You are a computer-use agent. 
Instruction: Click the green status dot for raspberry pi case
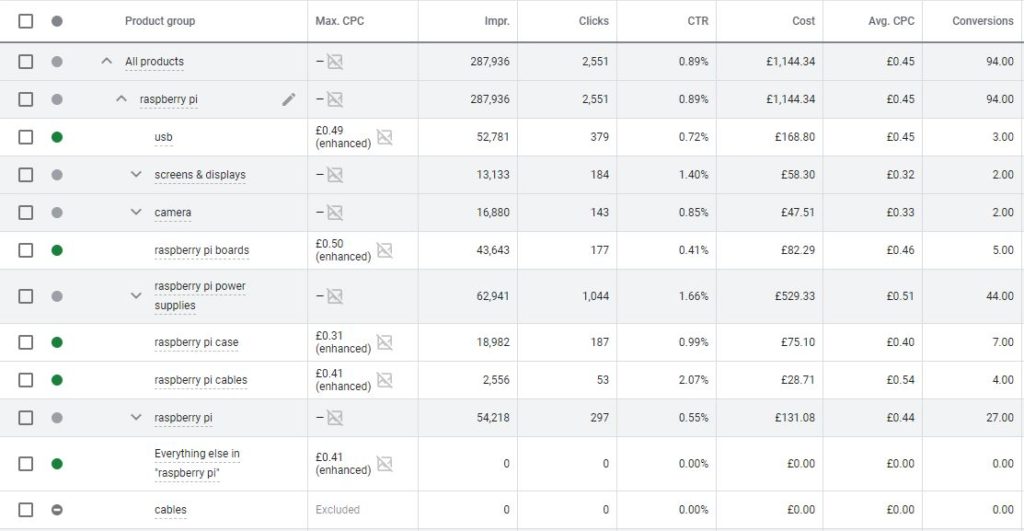click(x=56, y=342)
